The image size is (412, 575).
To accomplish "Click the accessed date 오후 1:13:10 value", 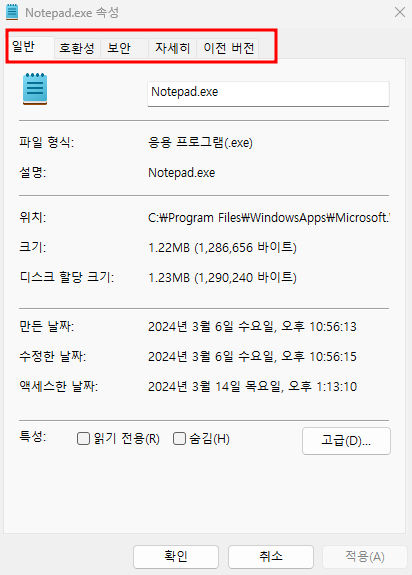I will point(252,387).
